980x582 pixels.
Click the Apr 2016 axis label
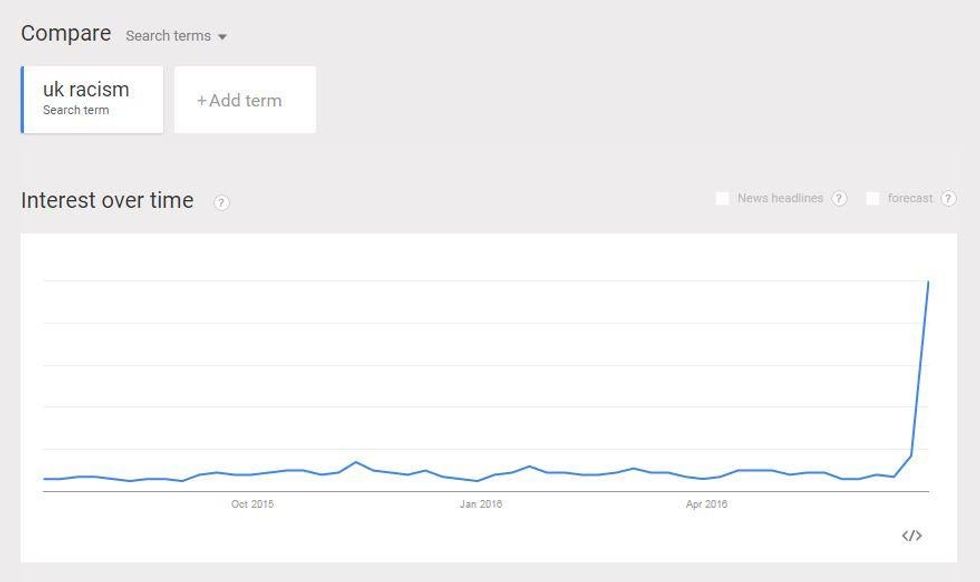(706, 504)
